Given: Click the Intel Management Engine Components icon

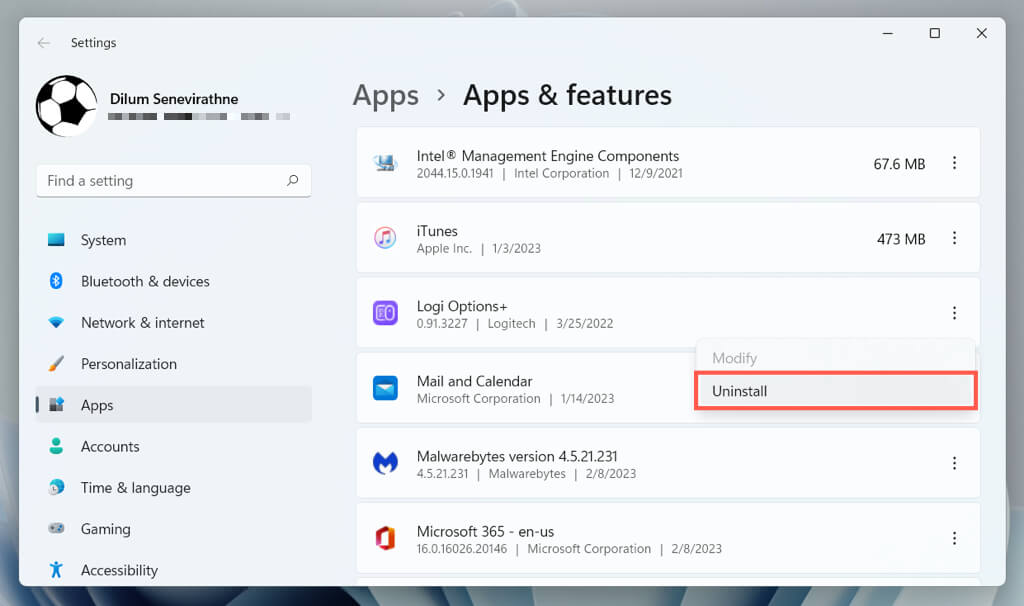Looking at the screenshot, I should click(x=385, y=163).
